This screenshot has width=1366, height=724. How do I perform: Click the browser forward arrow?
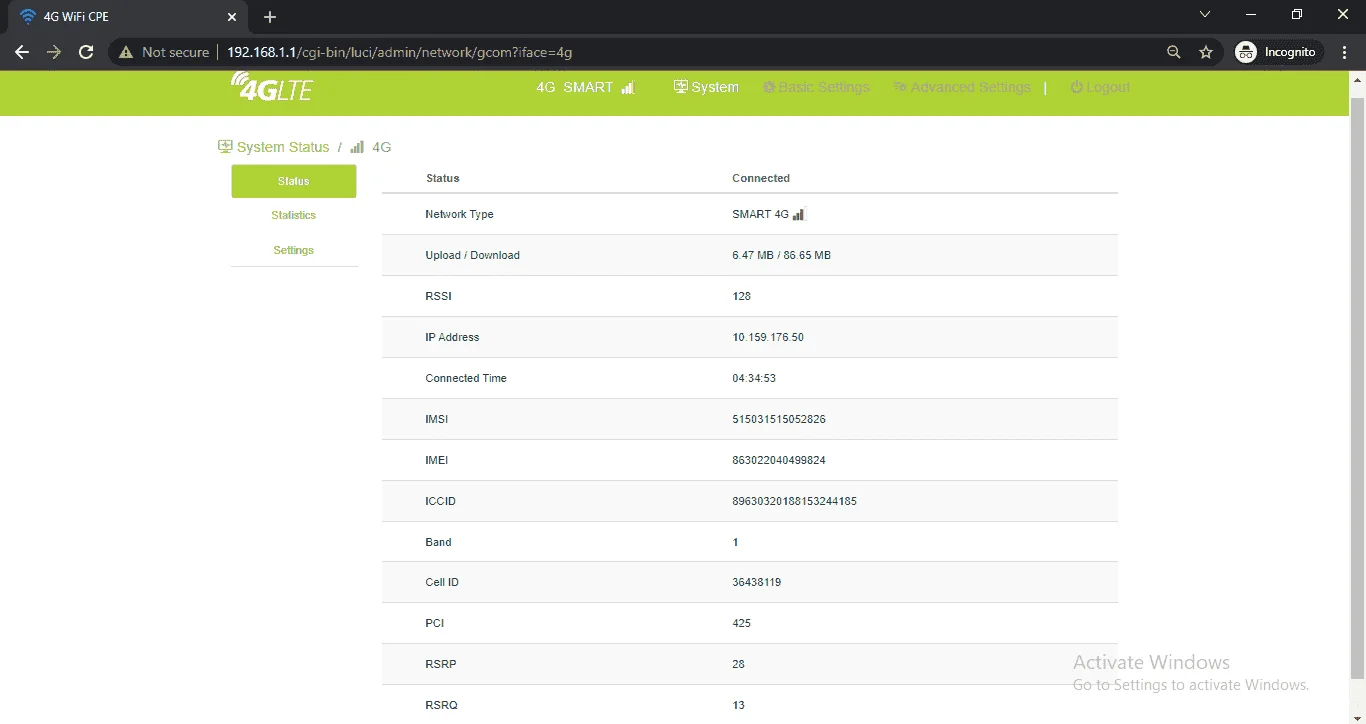click(54, 52)
